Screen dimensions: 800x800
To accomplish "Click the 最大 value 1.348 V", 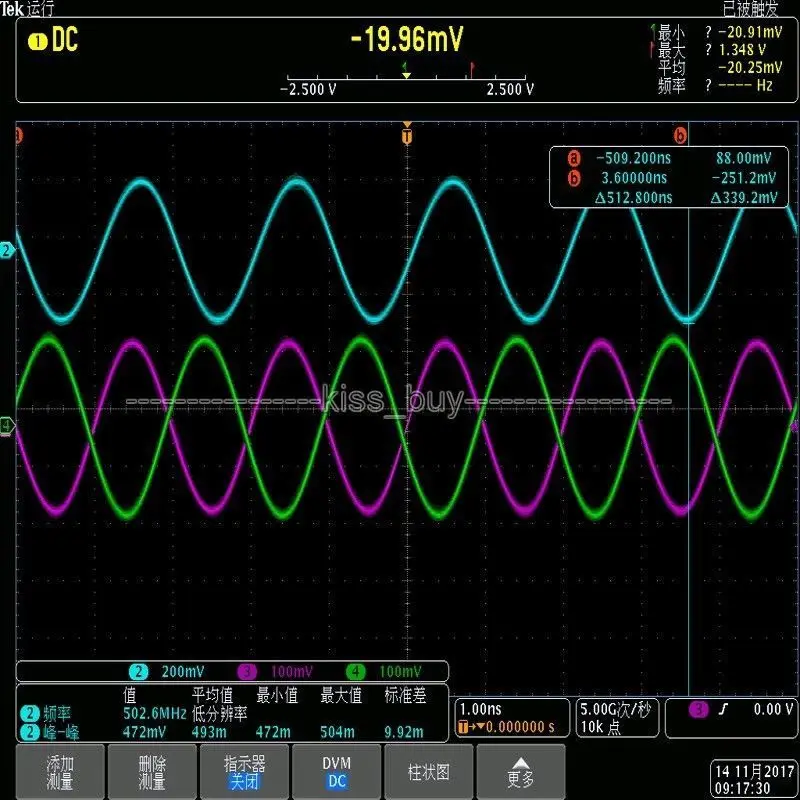I will click(x=742, y=49).
